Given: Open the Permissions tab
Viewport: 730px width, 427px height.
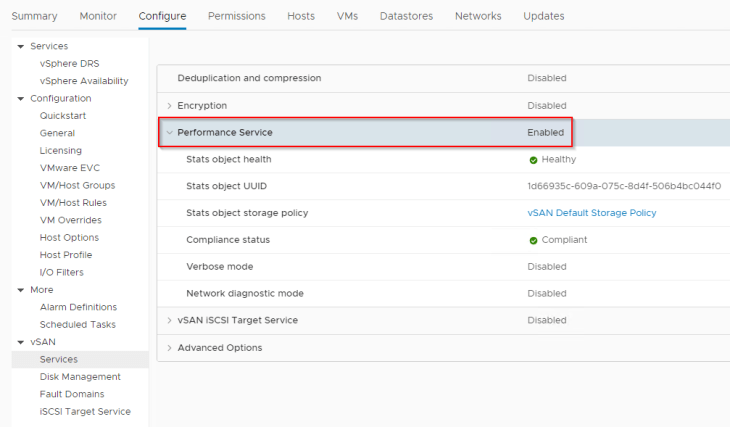Looking at the screenshot, I should click(236, 16).
